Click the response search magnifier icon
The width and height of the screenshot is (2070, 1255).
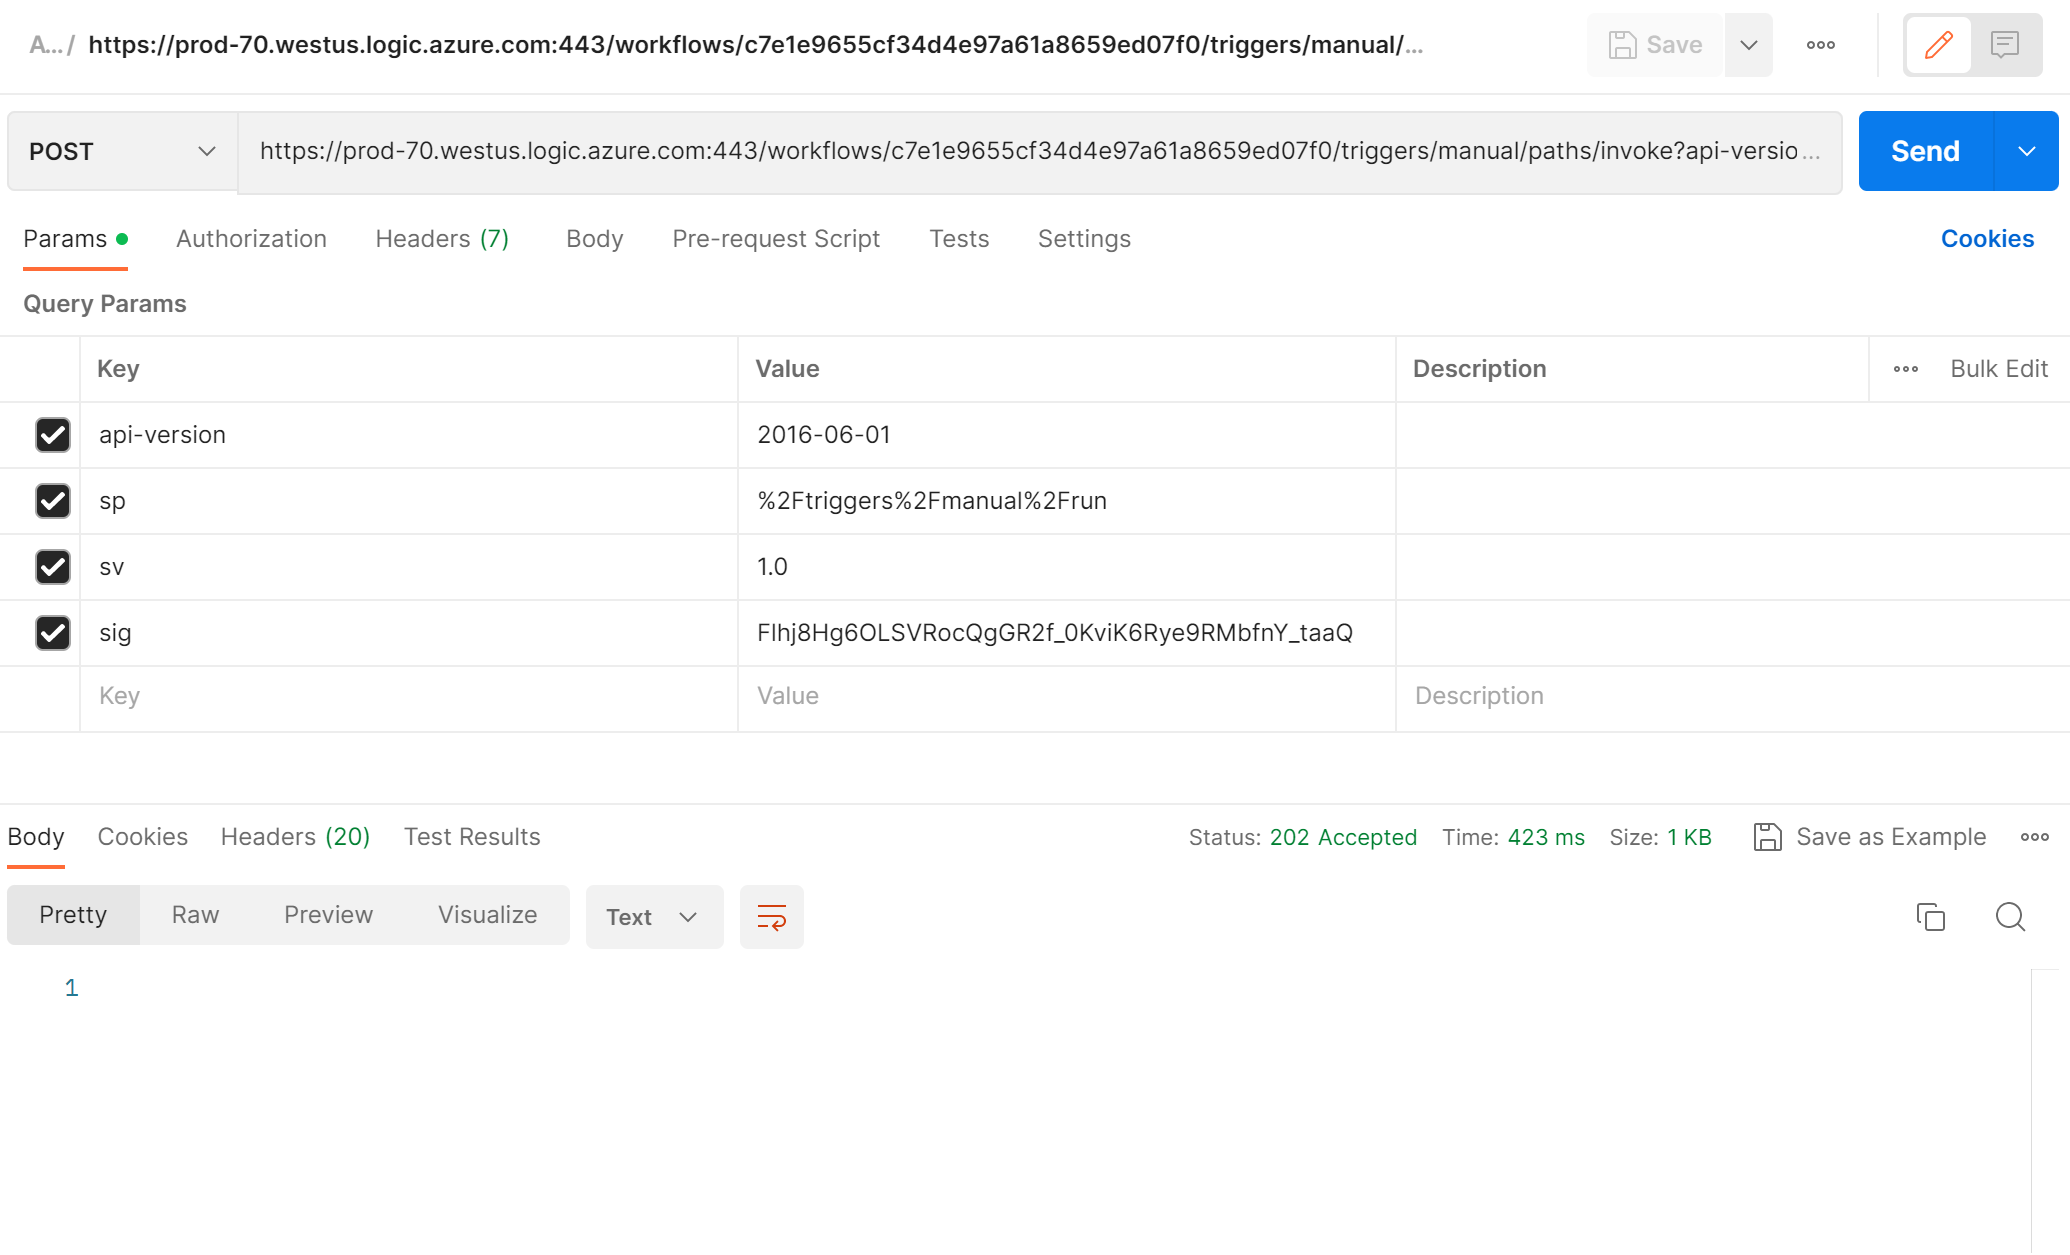(x=2010, y=916)
